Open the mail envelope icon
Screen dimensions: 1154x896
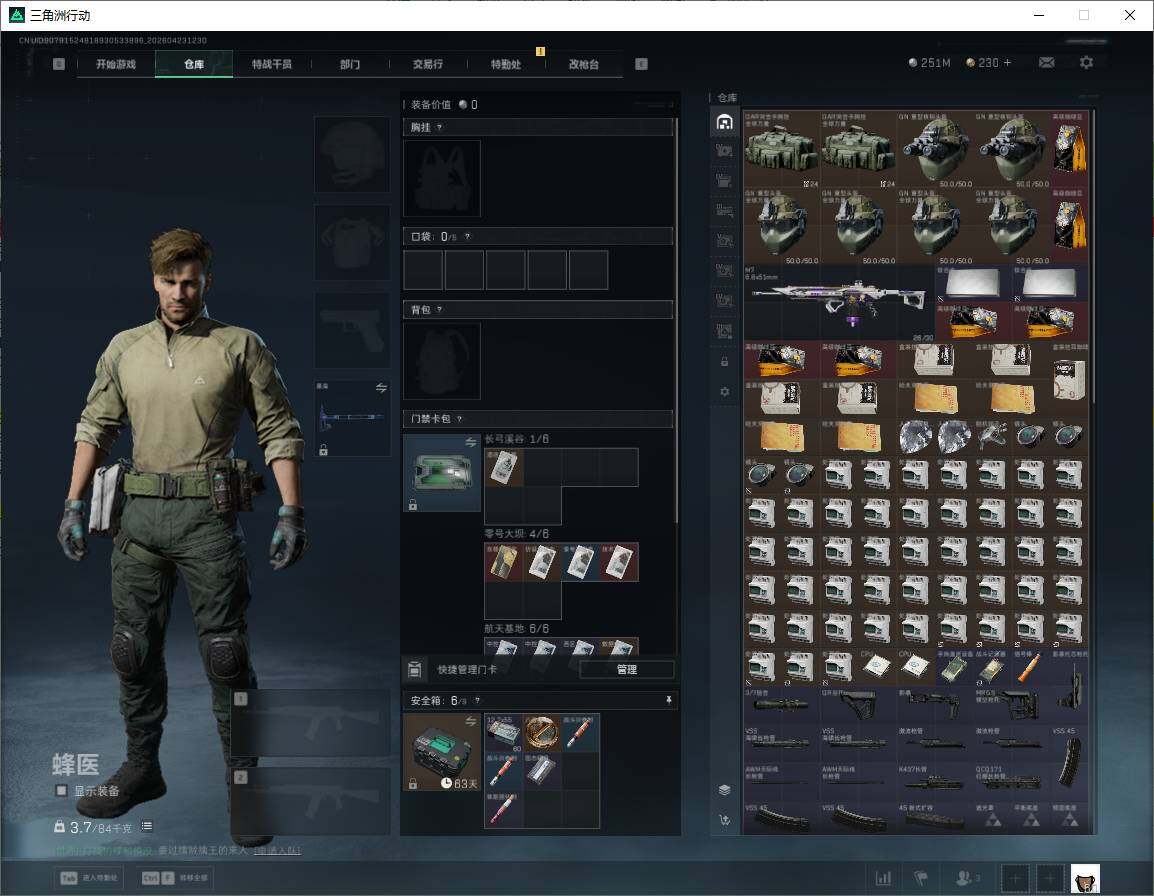point(1046,63)
